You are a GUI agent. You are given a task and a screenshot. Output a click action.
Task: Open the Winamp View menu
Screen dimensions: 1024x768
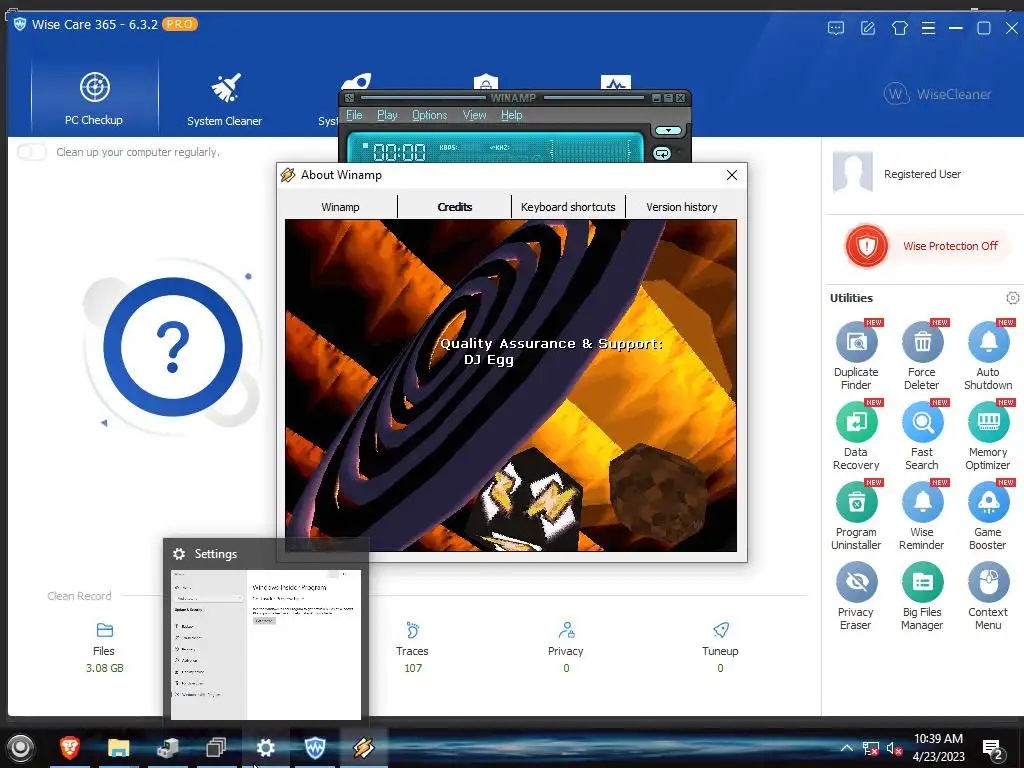pos(475,115)
